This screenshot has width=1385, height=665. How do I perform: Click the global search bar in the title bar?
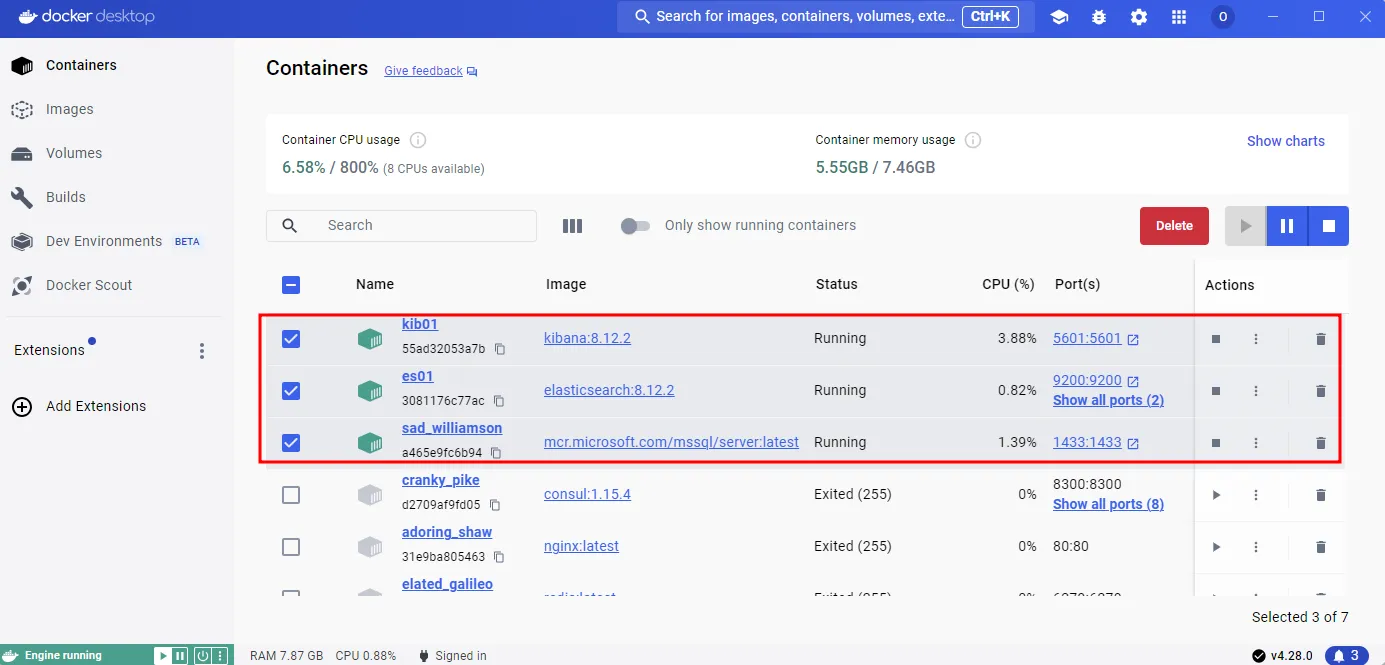(x=825, y=17)
